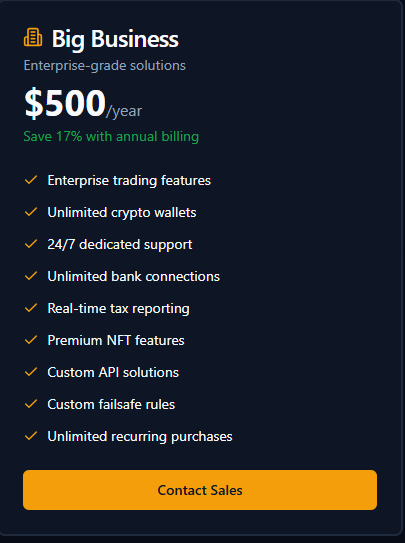The width and height of the screenshot is (405, 543).
Task: Click checkmark beside Custom API solutions
Action: pyautogui.click(x=31, y=372)
